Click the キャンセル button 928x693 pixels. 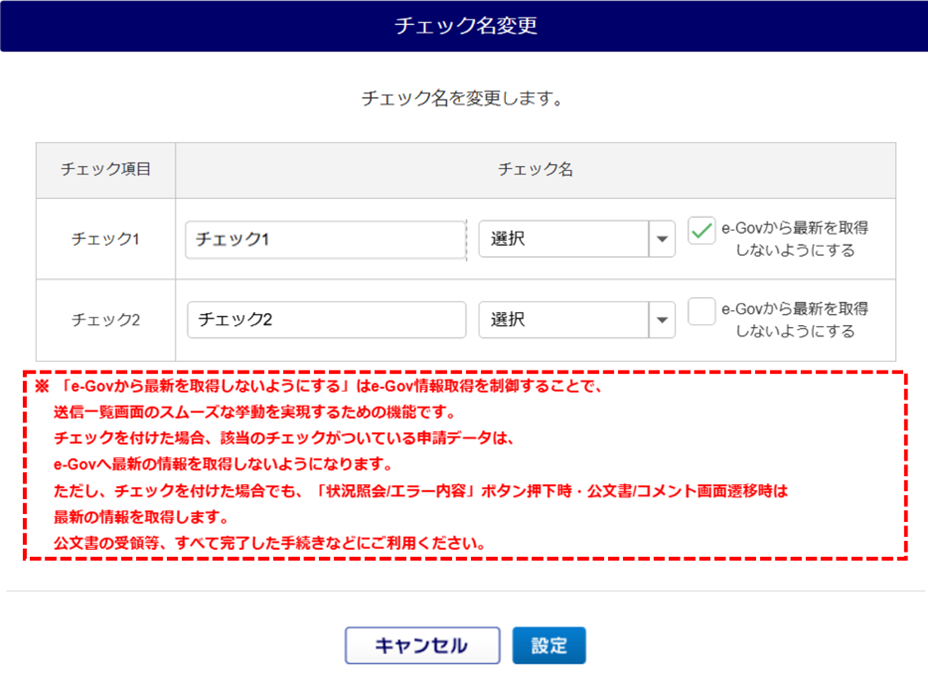click(x=423, y=646)
